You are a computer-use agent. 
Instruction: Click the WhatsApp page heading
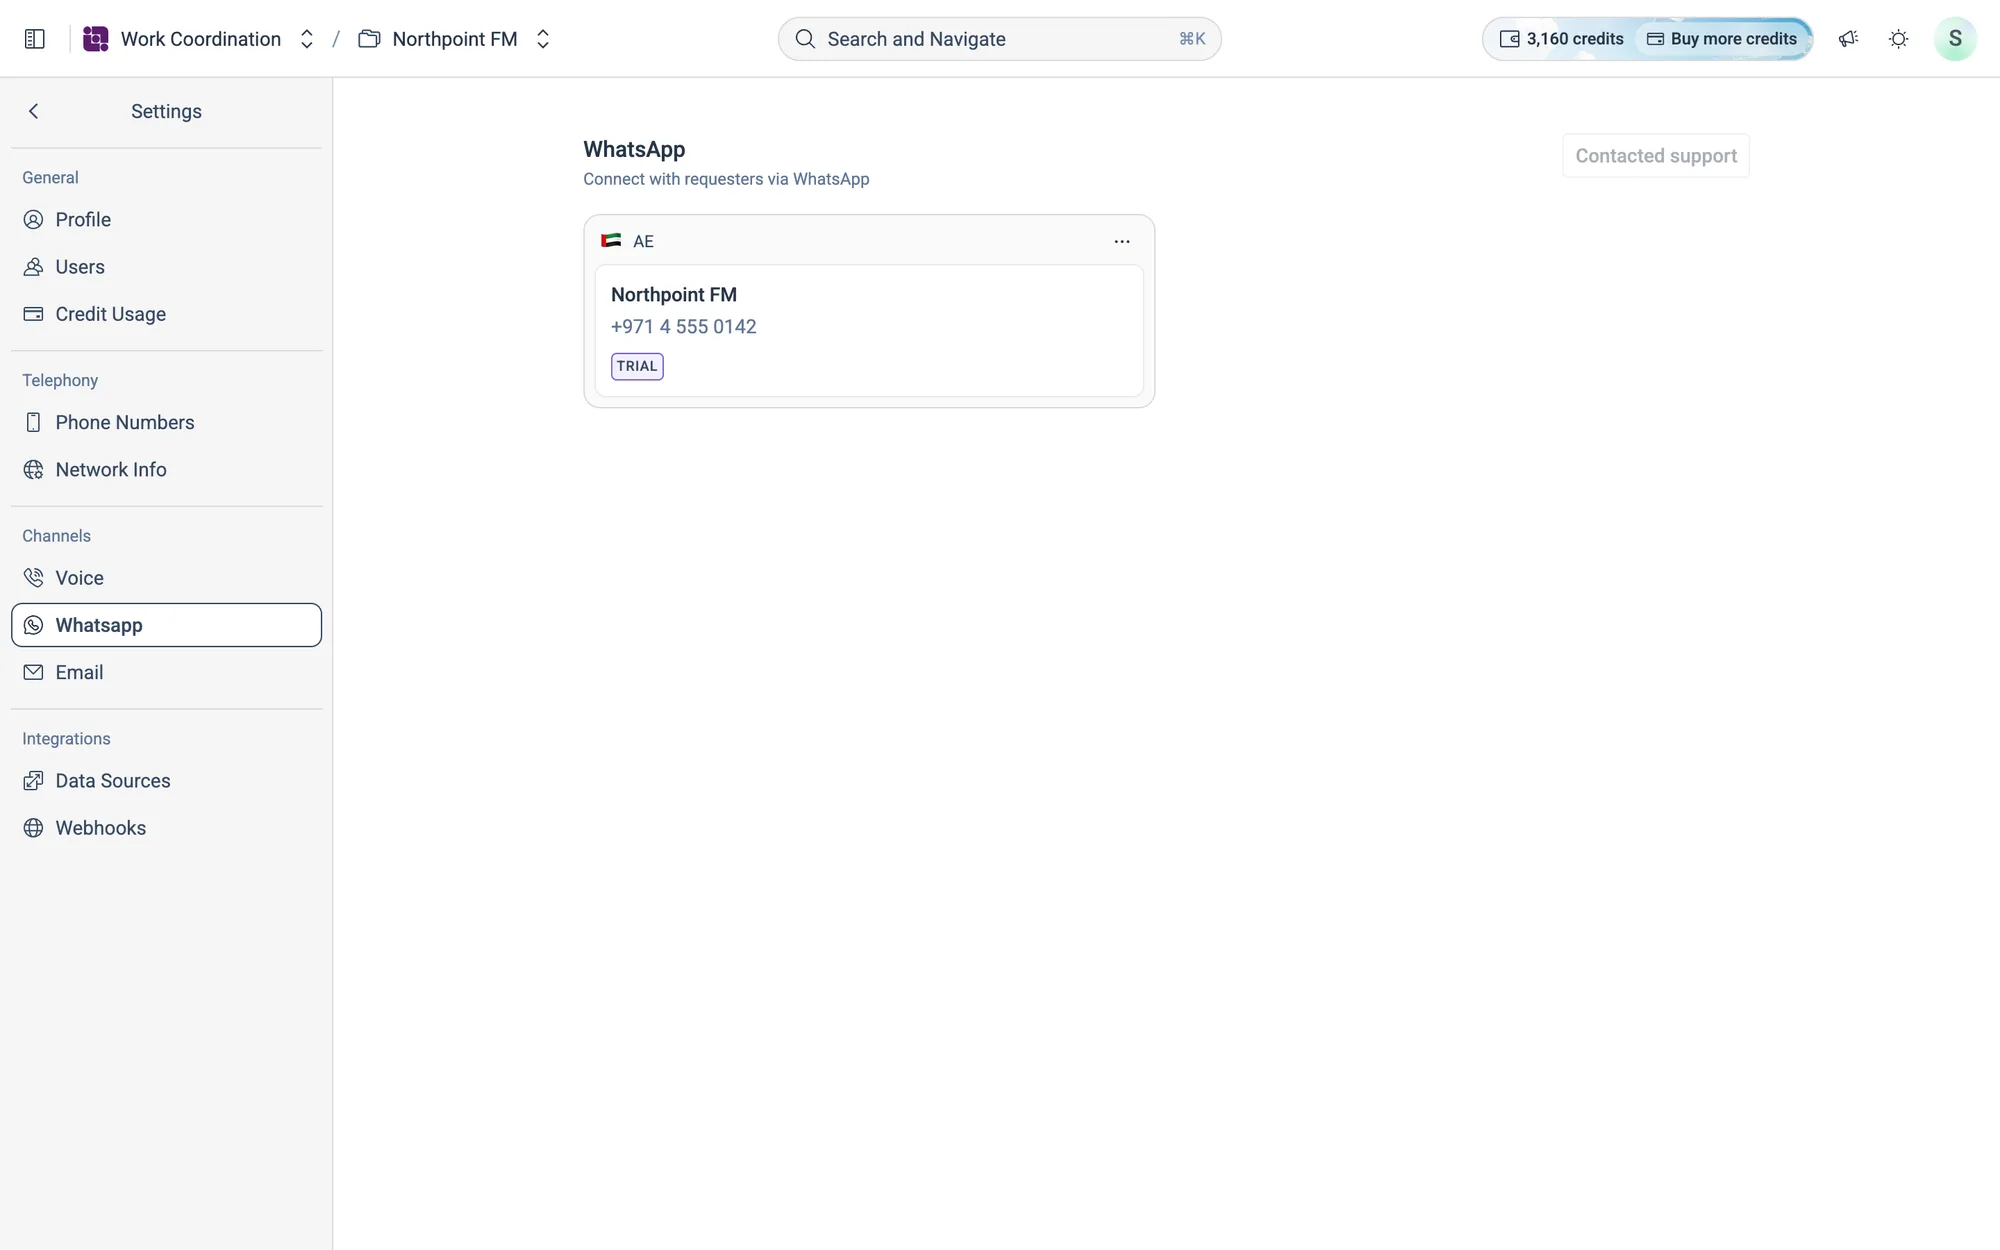(x=634, y=149)
